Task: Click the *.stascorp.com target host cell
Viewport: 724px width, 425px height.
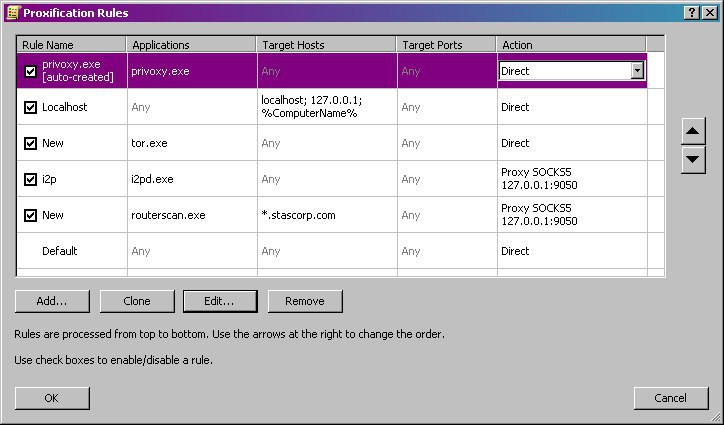Action: pyautogui.click(x=327, y=215)
